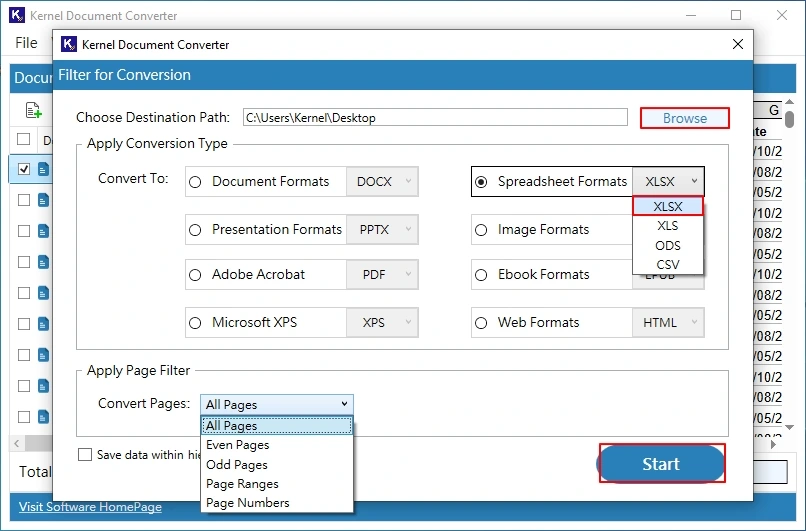The height and width of the screenshot is (531, 806).
Task: Click the file icon in the second document row
Action: 44,200
